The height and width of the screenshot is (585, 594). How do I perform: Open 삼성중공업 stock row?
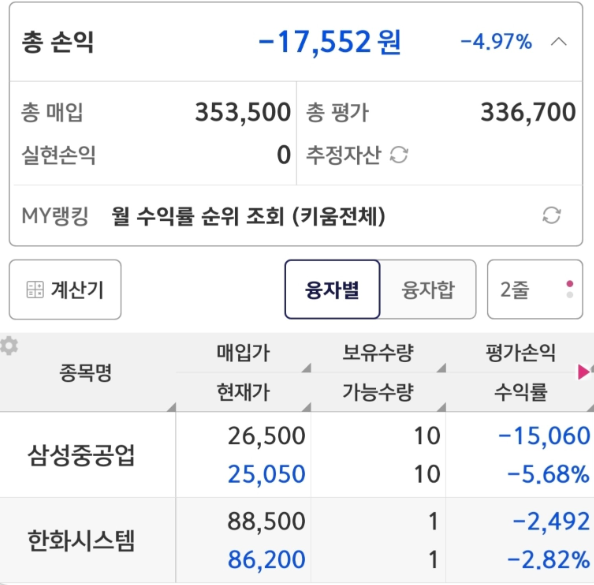(297, 455)
